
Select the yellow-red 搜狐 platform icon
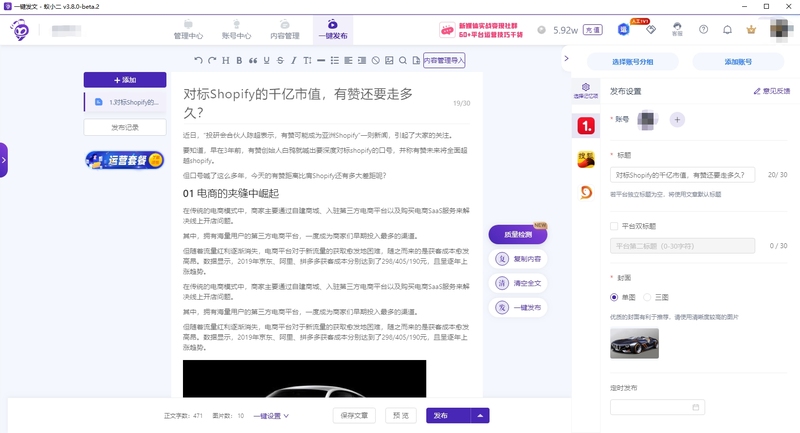pos(586,160)
